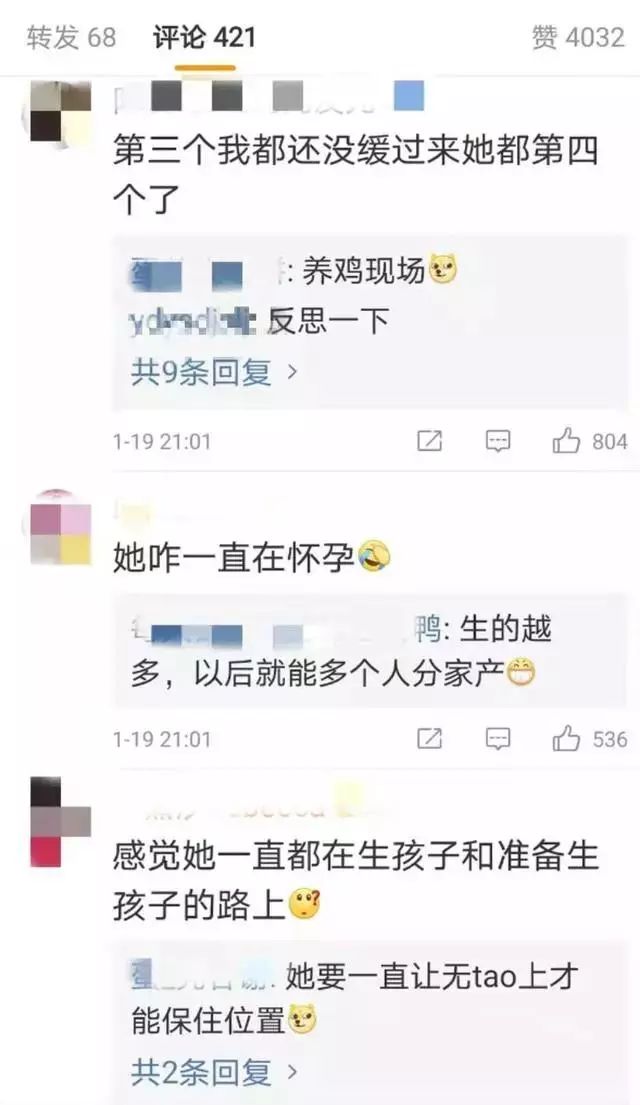Image resolution: width=640 pixels, height=1105 pixels.
Task: Tap the doge emoji after 养鸡现场
Action: 443,270
